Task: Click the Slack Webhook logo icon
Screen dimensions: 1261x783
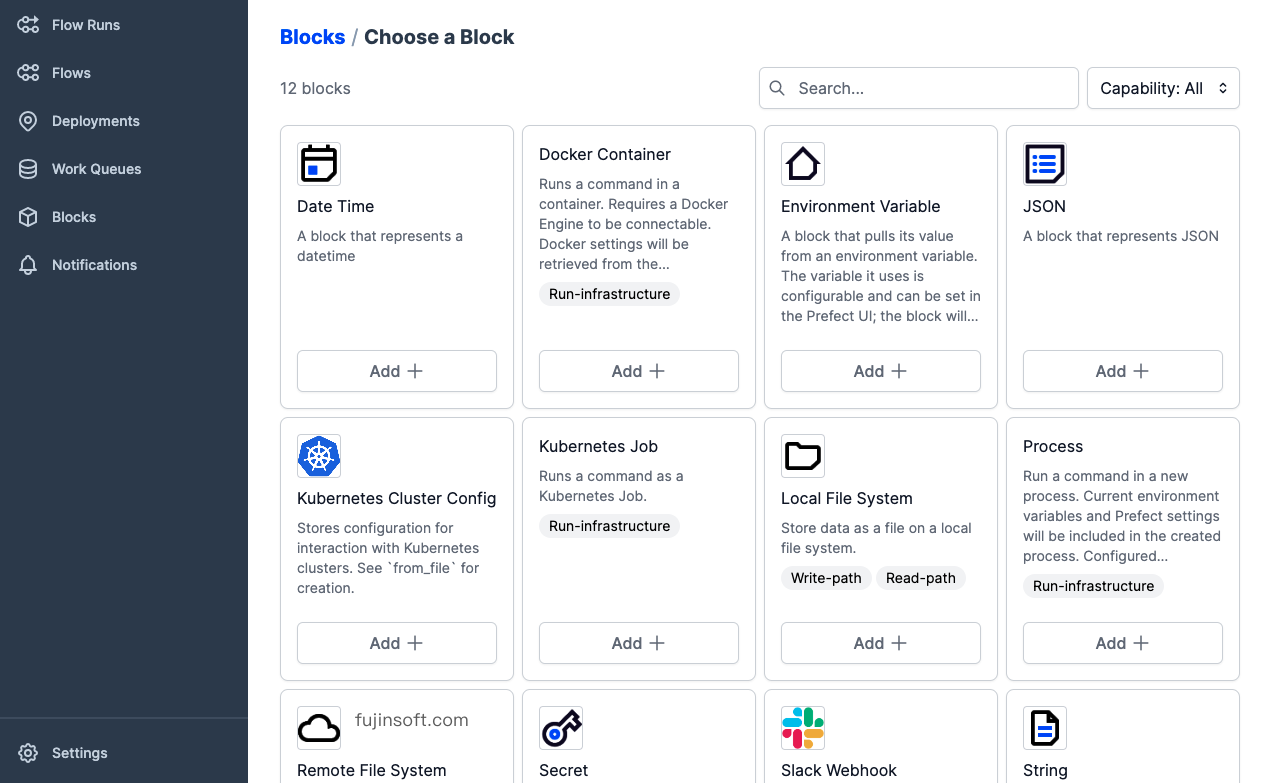Action: click(803, 728)
